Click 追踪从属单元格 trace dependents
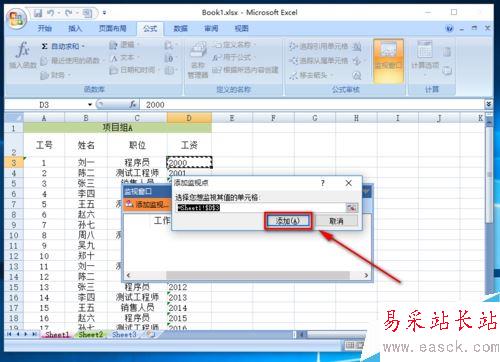 [318, 61]
